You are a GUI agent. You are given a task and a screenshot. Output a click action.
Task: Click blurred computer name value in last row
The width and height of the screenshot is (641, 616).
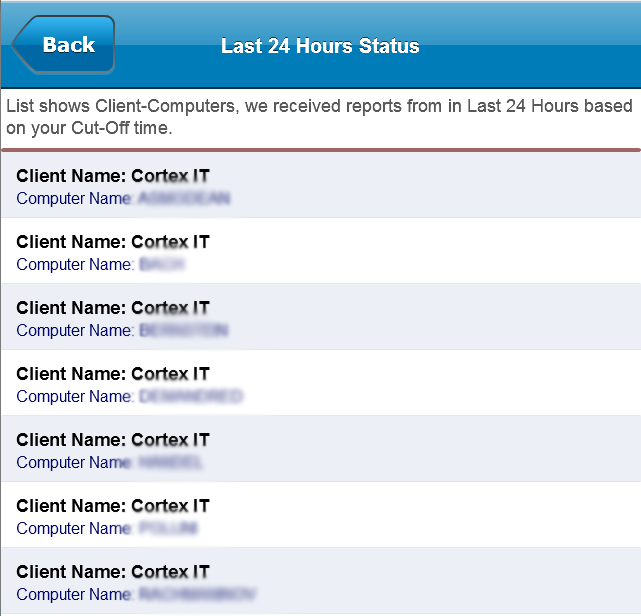(x=197, y=595)
